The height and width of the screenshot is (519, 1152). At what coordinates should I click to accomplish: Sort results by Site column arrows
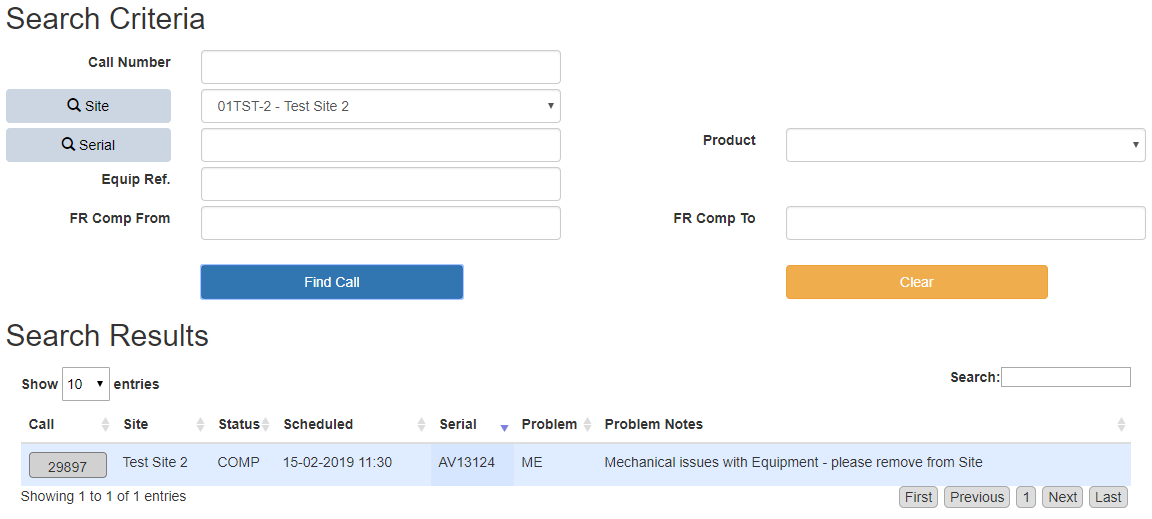201,425
